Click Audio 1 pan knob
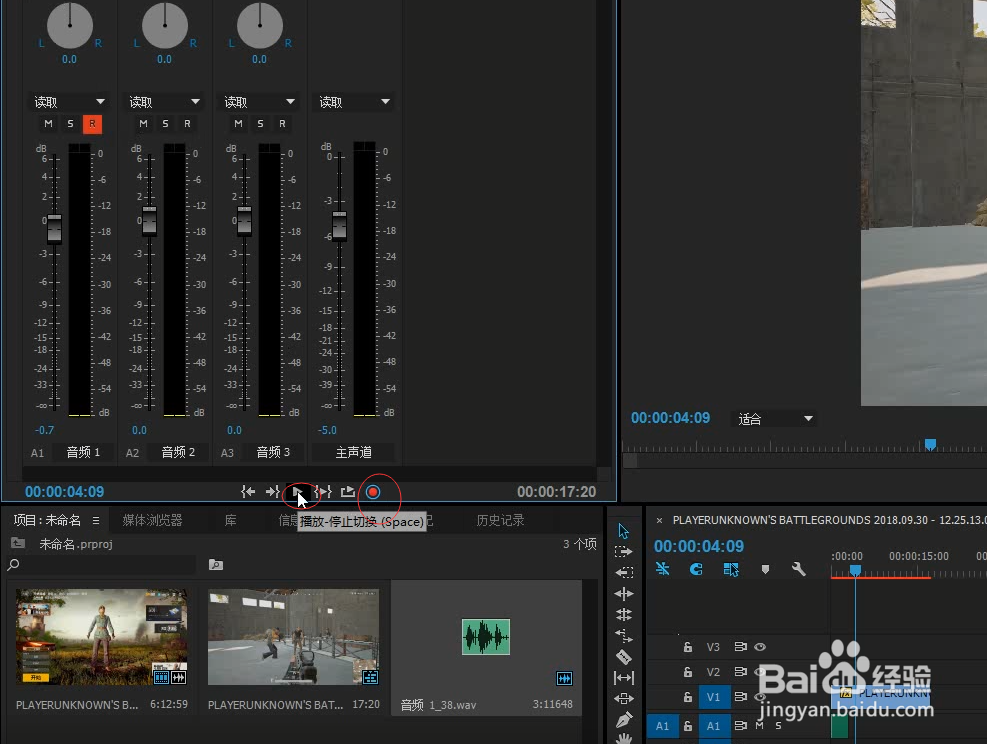The height and width of the screenshot is (744, 987). pos(70,25)
